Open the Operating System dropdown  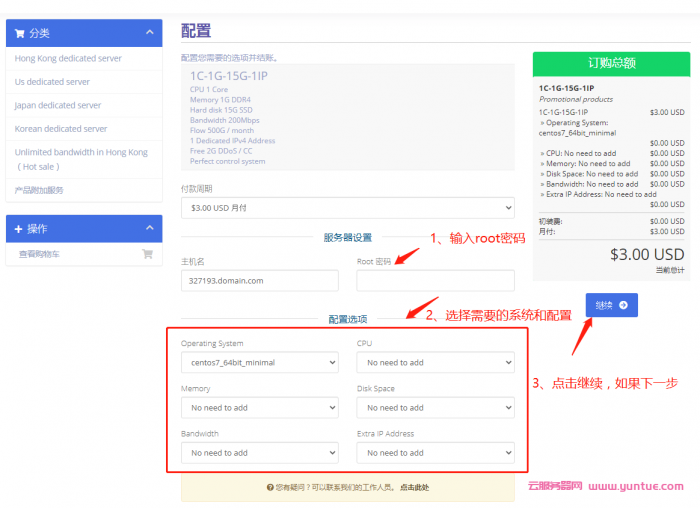pos(259,362)
